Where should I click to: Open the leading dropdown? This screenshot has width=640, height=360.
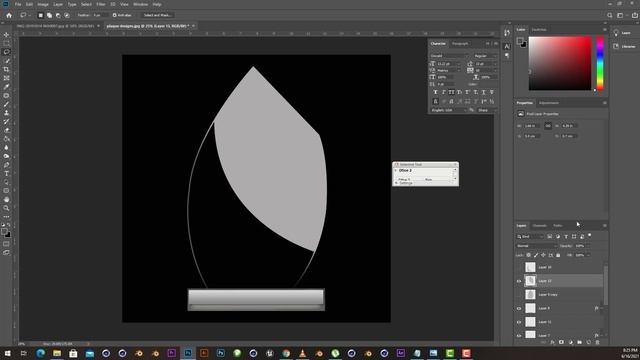495,64
